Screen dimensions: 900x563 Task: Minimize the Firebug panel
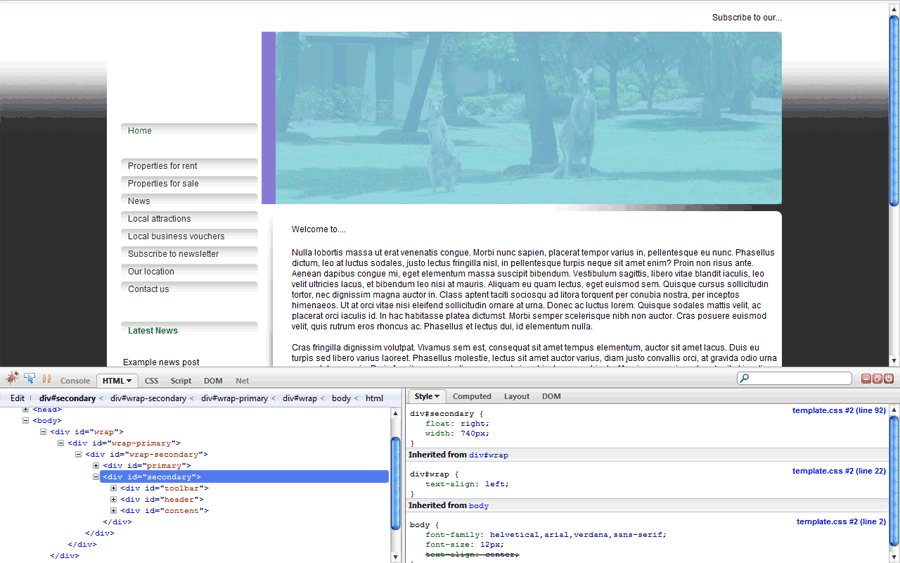coord(865,379)
